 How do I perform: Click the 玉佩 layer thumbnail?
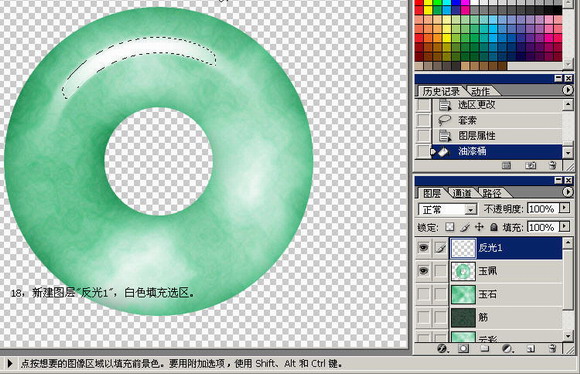(463, 271)
